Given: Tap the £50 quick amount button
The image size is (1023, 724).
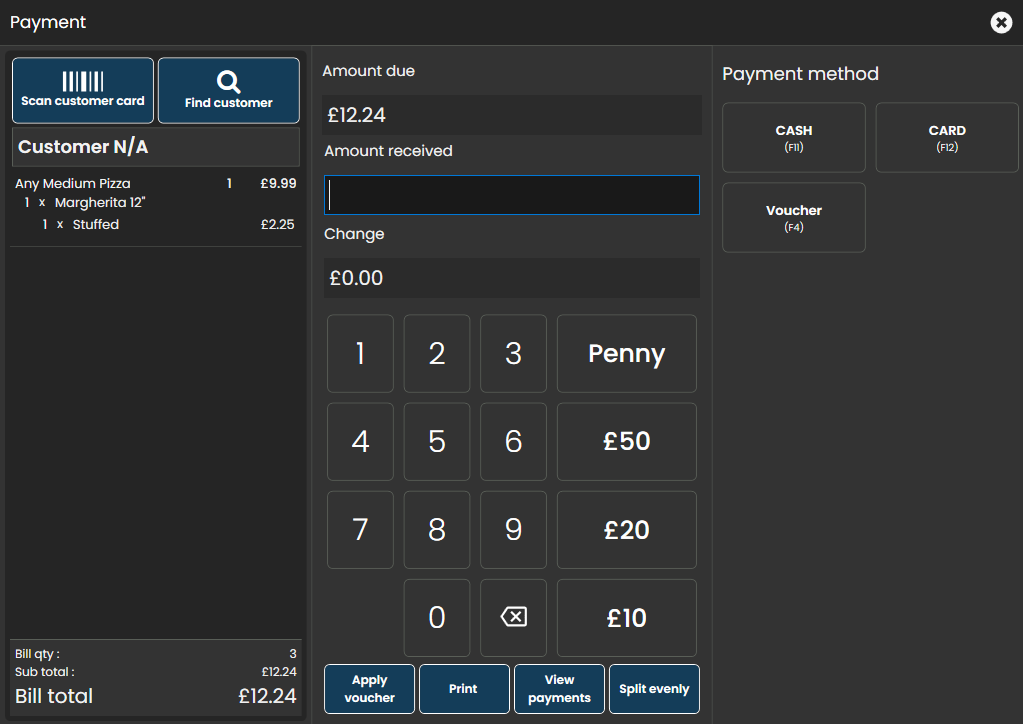Looking at the screenshot, I should pos(627,441).
